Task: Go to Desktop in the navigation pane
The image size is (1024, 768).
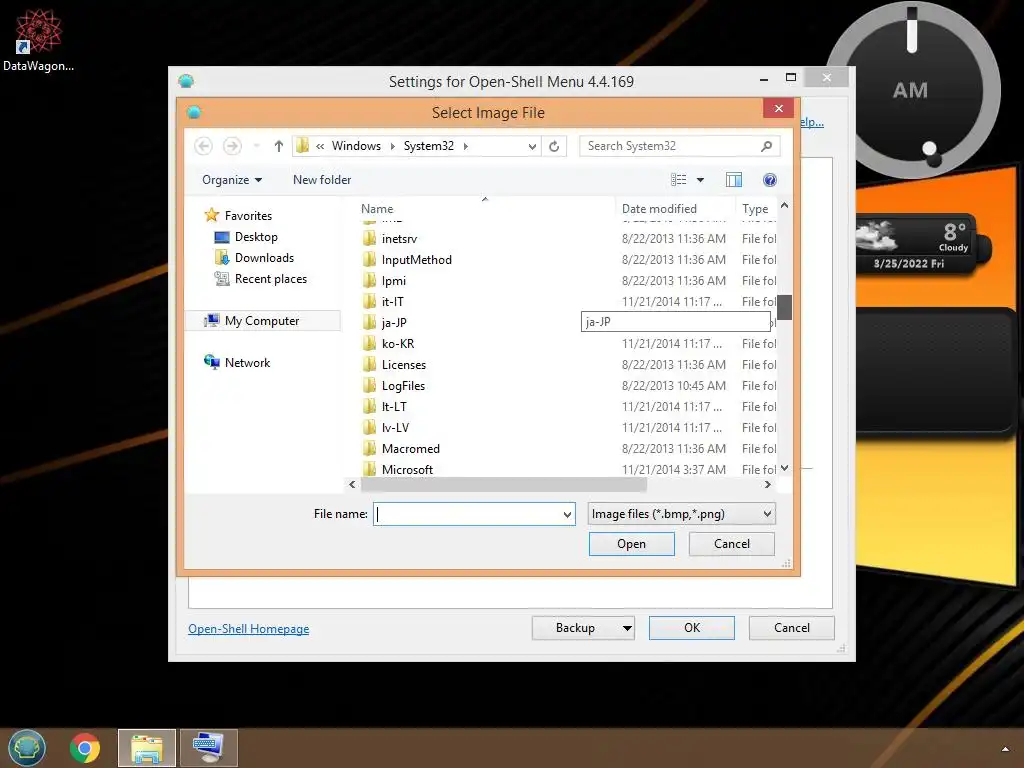Action: tap(256, 236)
